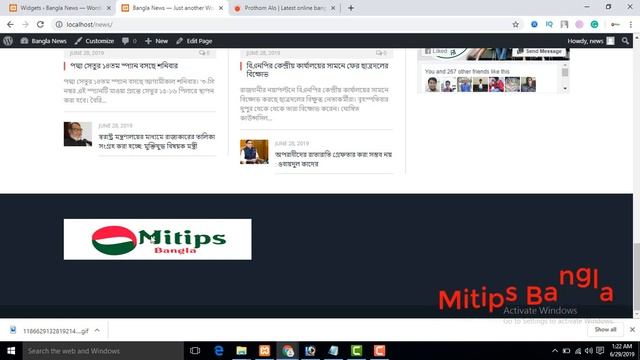Open the purple profile avatar in Chrome
Viewport: 640px width, 360px height.
[x=579, y=24]
